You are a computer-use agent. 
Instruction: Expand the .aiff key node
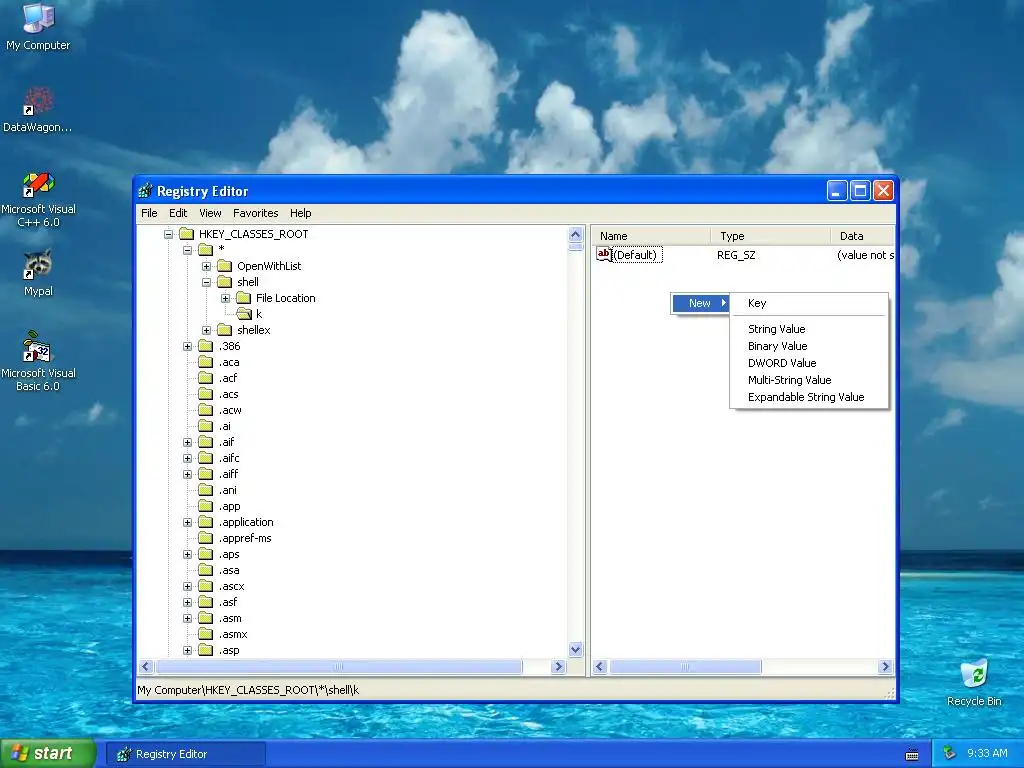187,474
